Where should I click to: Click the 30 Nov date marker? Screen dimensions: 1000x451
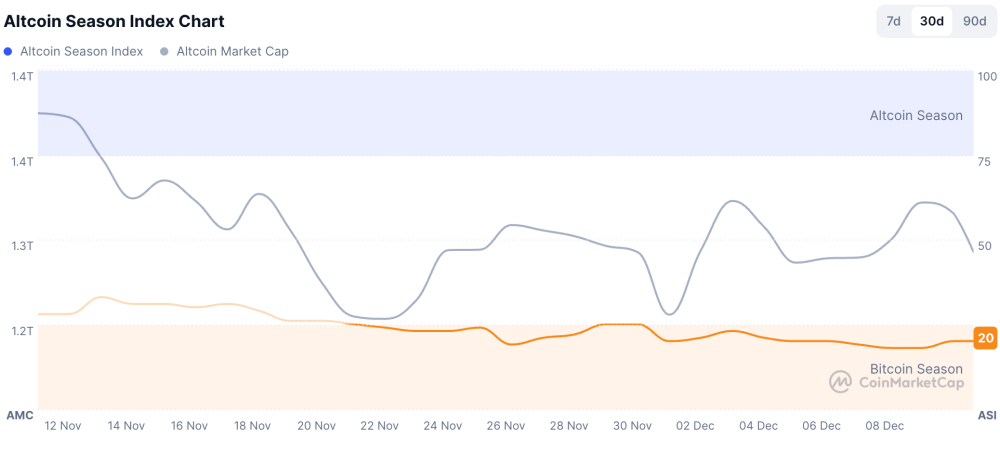coord(632,426)
